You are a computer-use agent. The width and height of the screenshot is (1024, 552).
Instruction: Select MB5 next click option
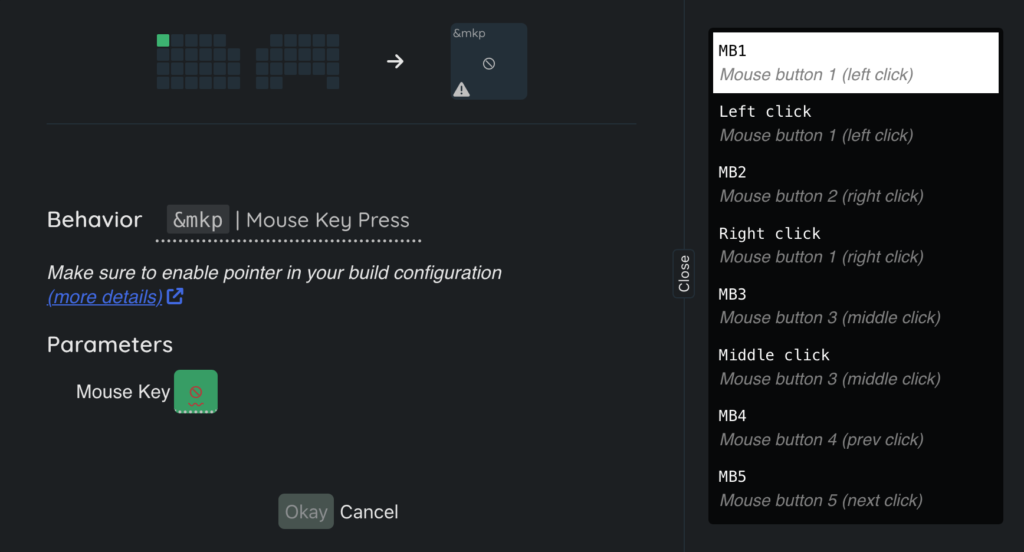pos(853,488)
